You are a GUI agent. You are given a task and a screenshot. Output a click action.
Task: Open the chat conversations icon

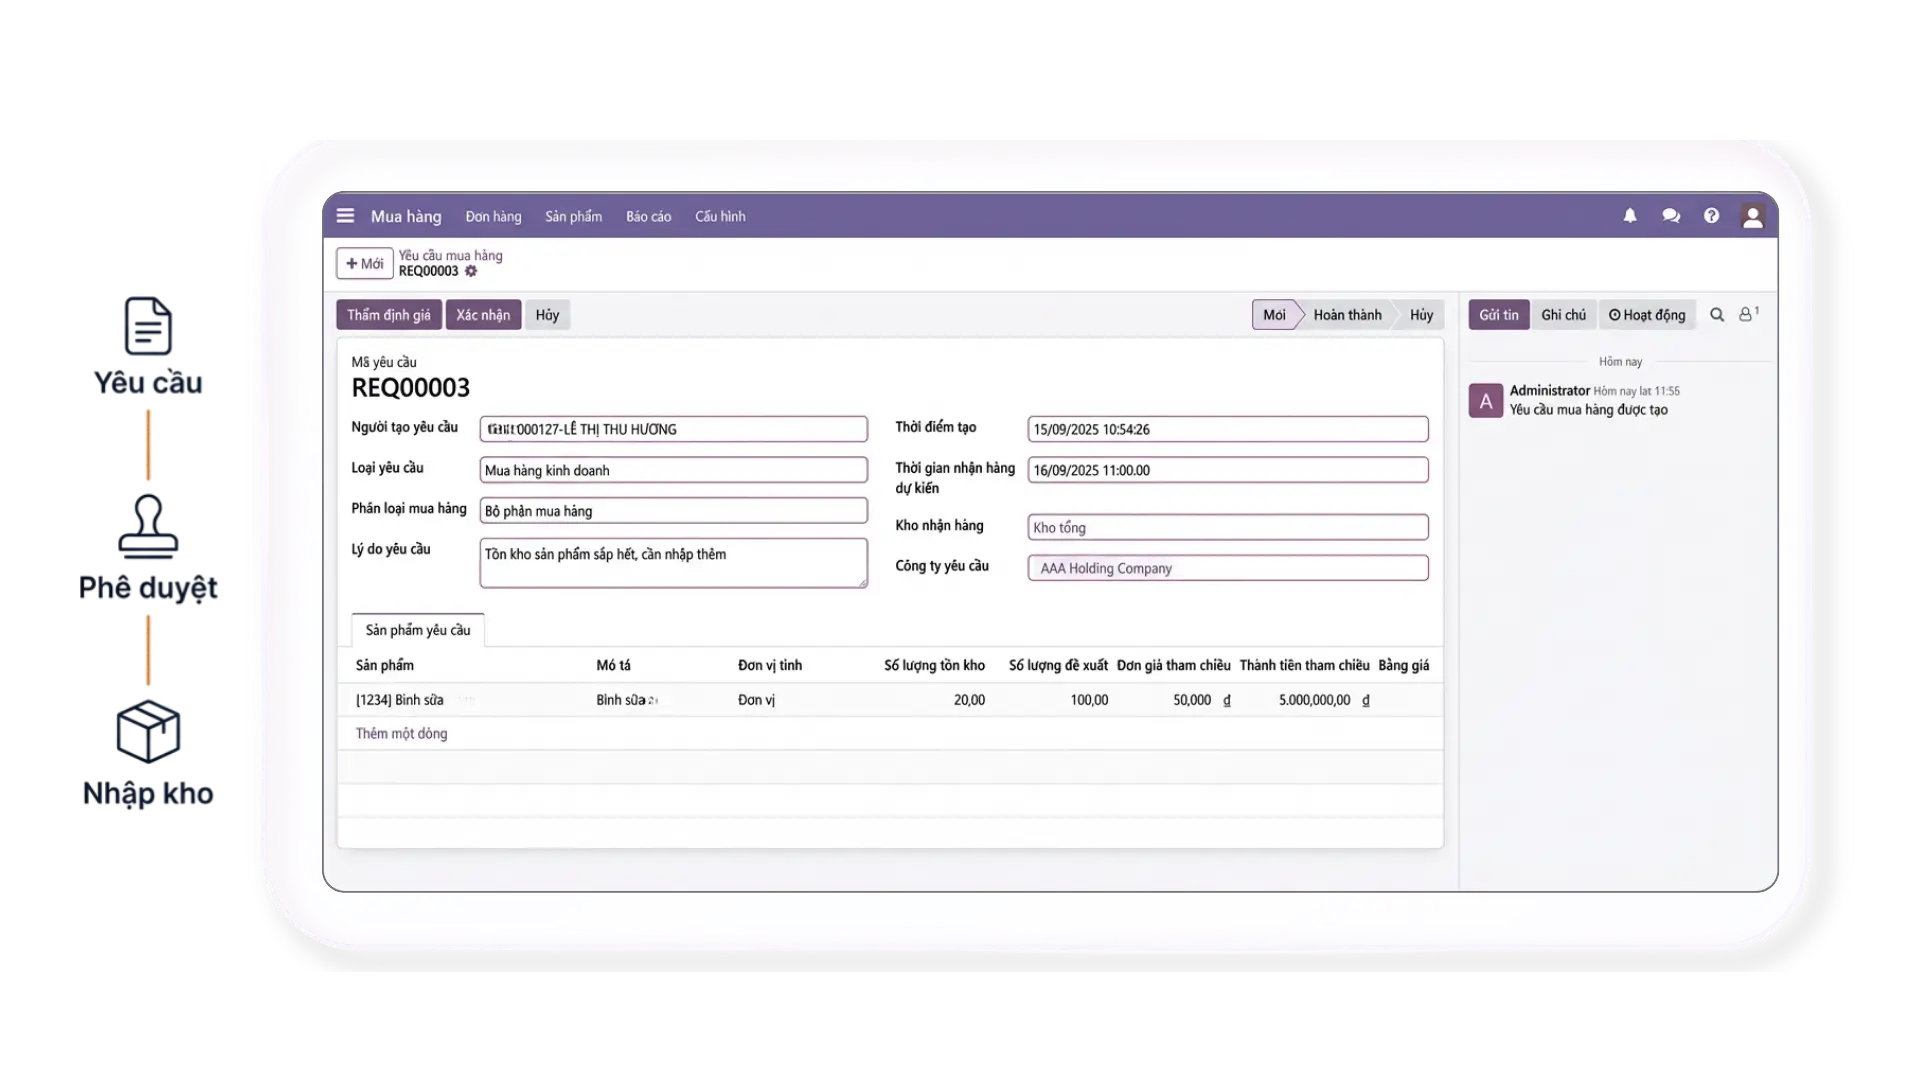[1671, 216]
